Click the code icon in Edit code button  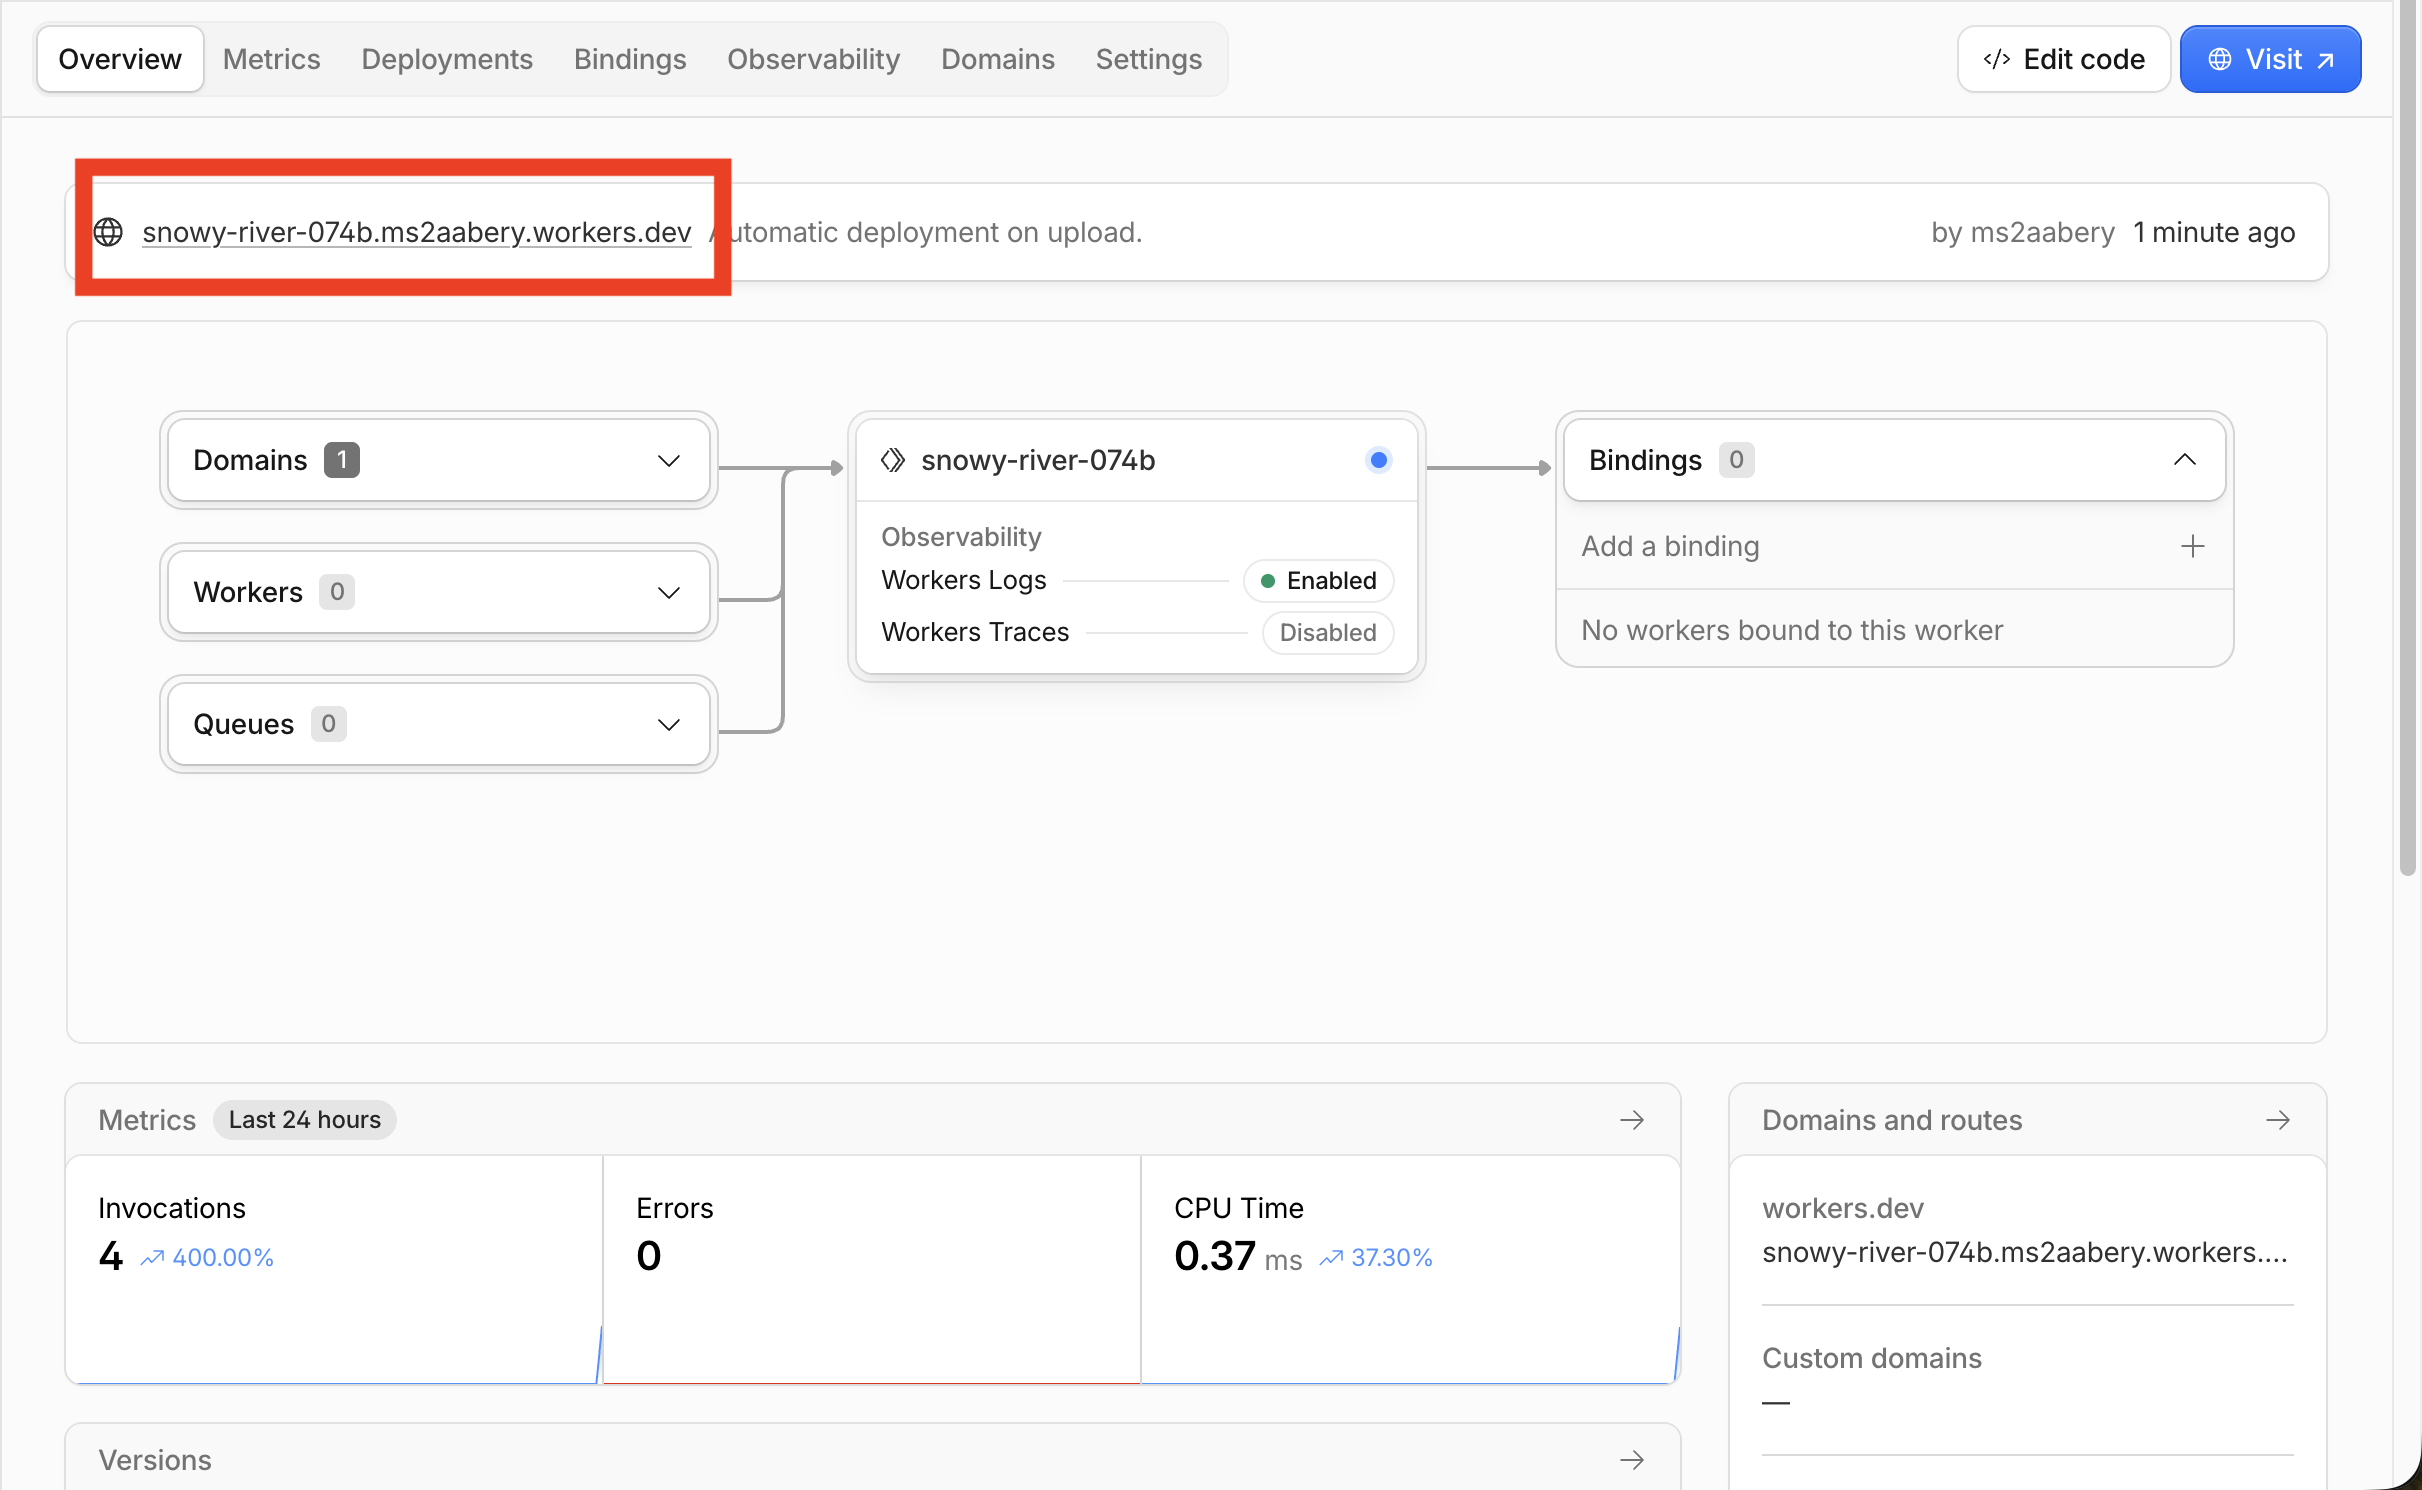(1997, 60)
